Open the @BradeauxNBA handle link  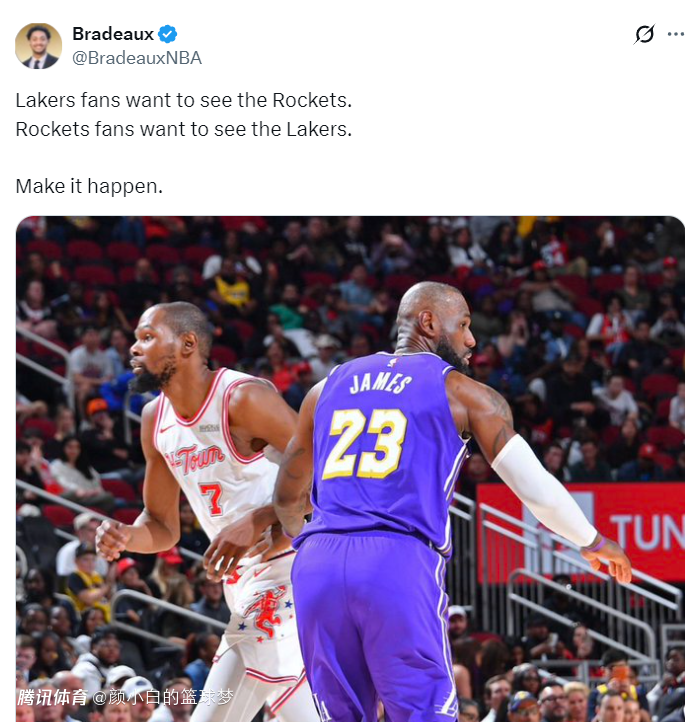(137, 58)
